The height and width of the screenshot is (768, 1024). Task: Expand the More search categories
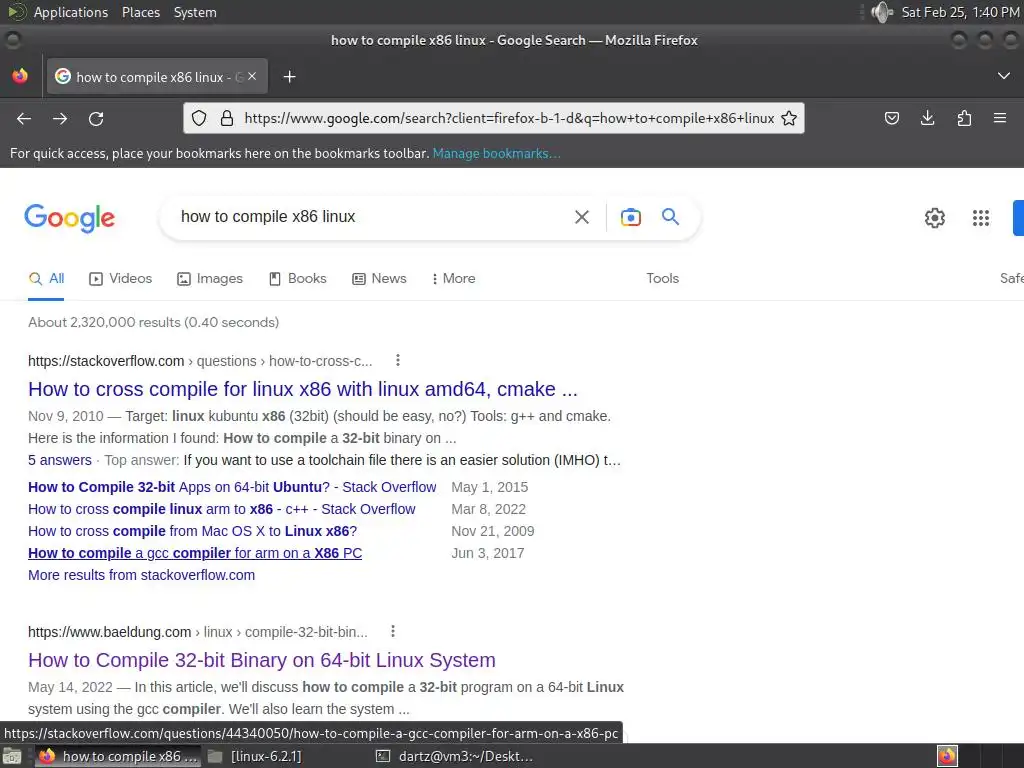453,279
